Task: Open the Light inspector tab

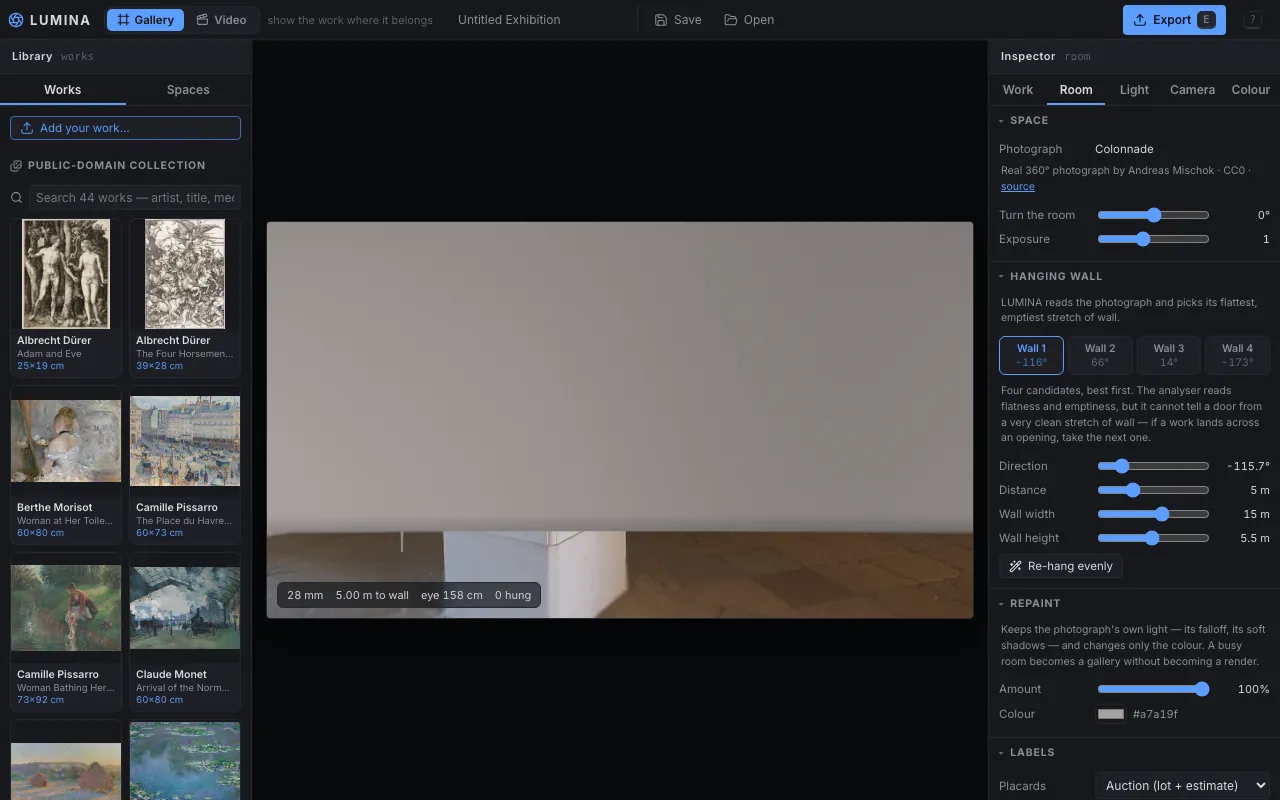Action: pyautogui.click(x=1134, y=90)
